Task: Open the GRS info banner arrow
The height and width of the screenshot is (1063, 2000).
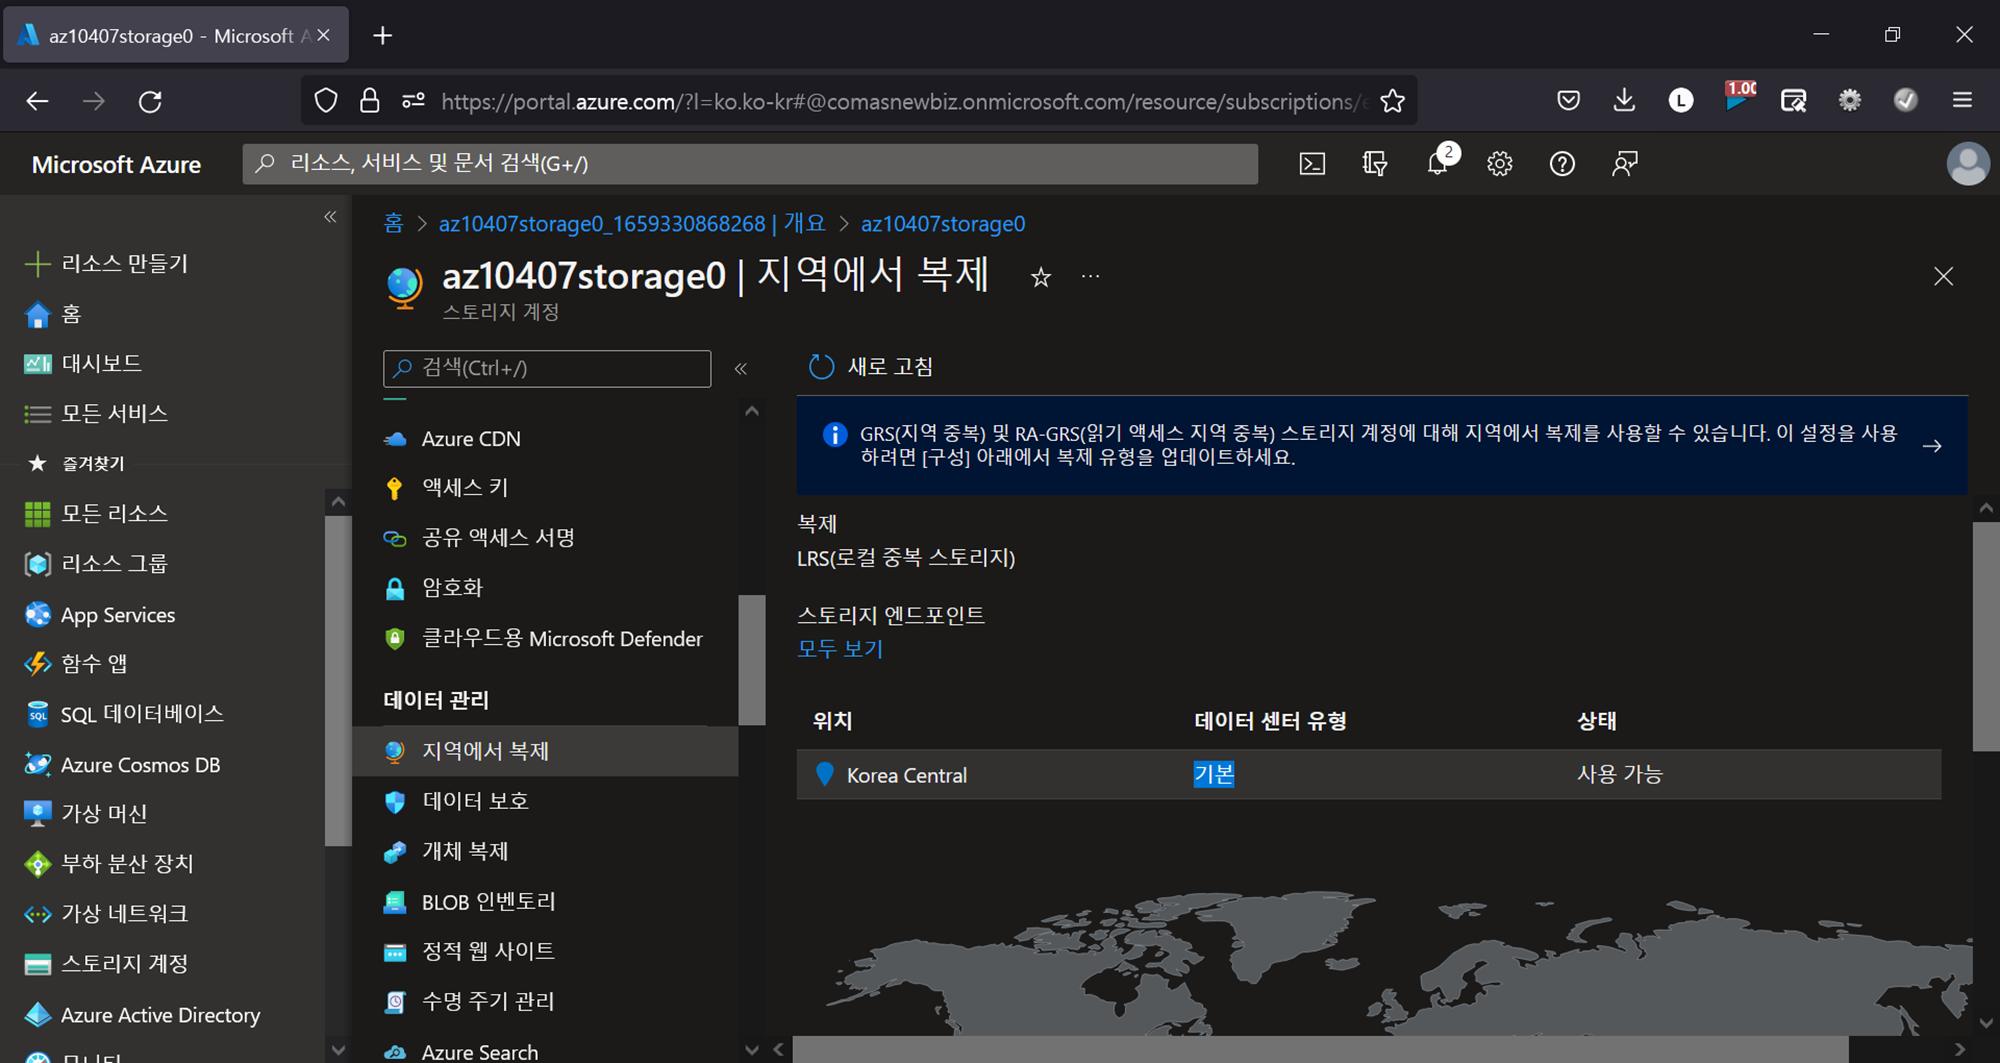Action: click(x=1932, y=446)
